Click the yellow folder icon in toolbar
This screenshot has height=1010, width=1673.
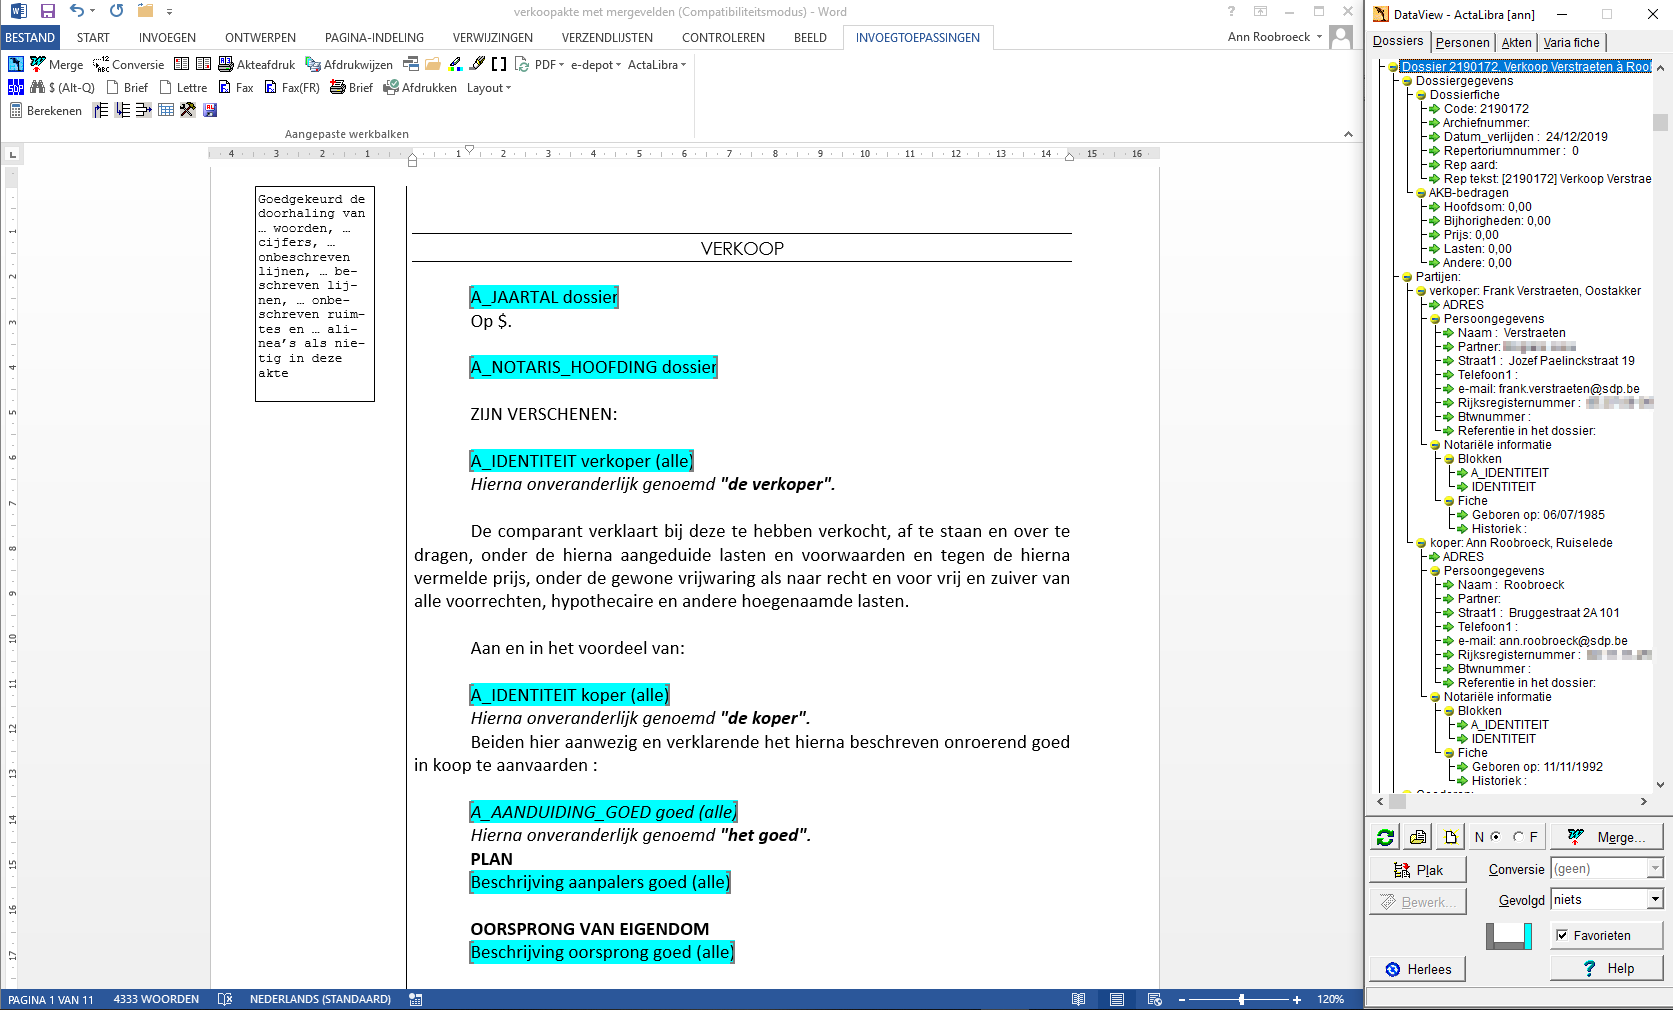coord(433,64)
